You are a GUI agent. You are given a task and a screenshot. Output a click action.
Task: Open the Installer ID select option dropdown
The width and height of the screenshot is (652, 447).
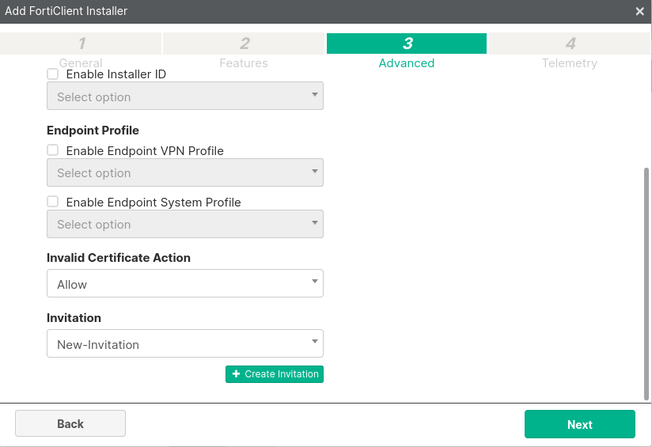tap(185, 96)
